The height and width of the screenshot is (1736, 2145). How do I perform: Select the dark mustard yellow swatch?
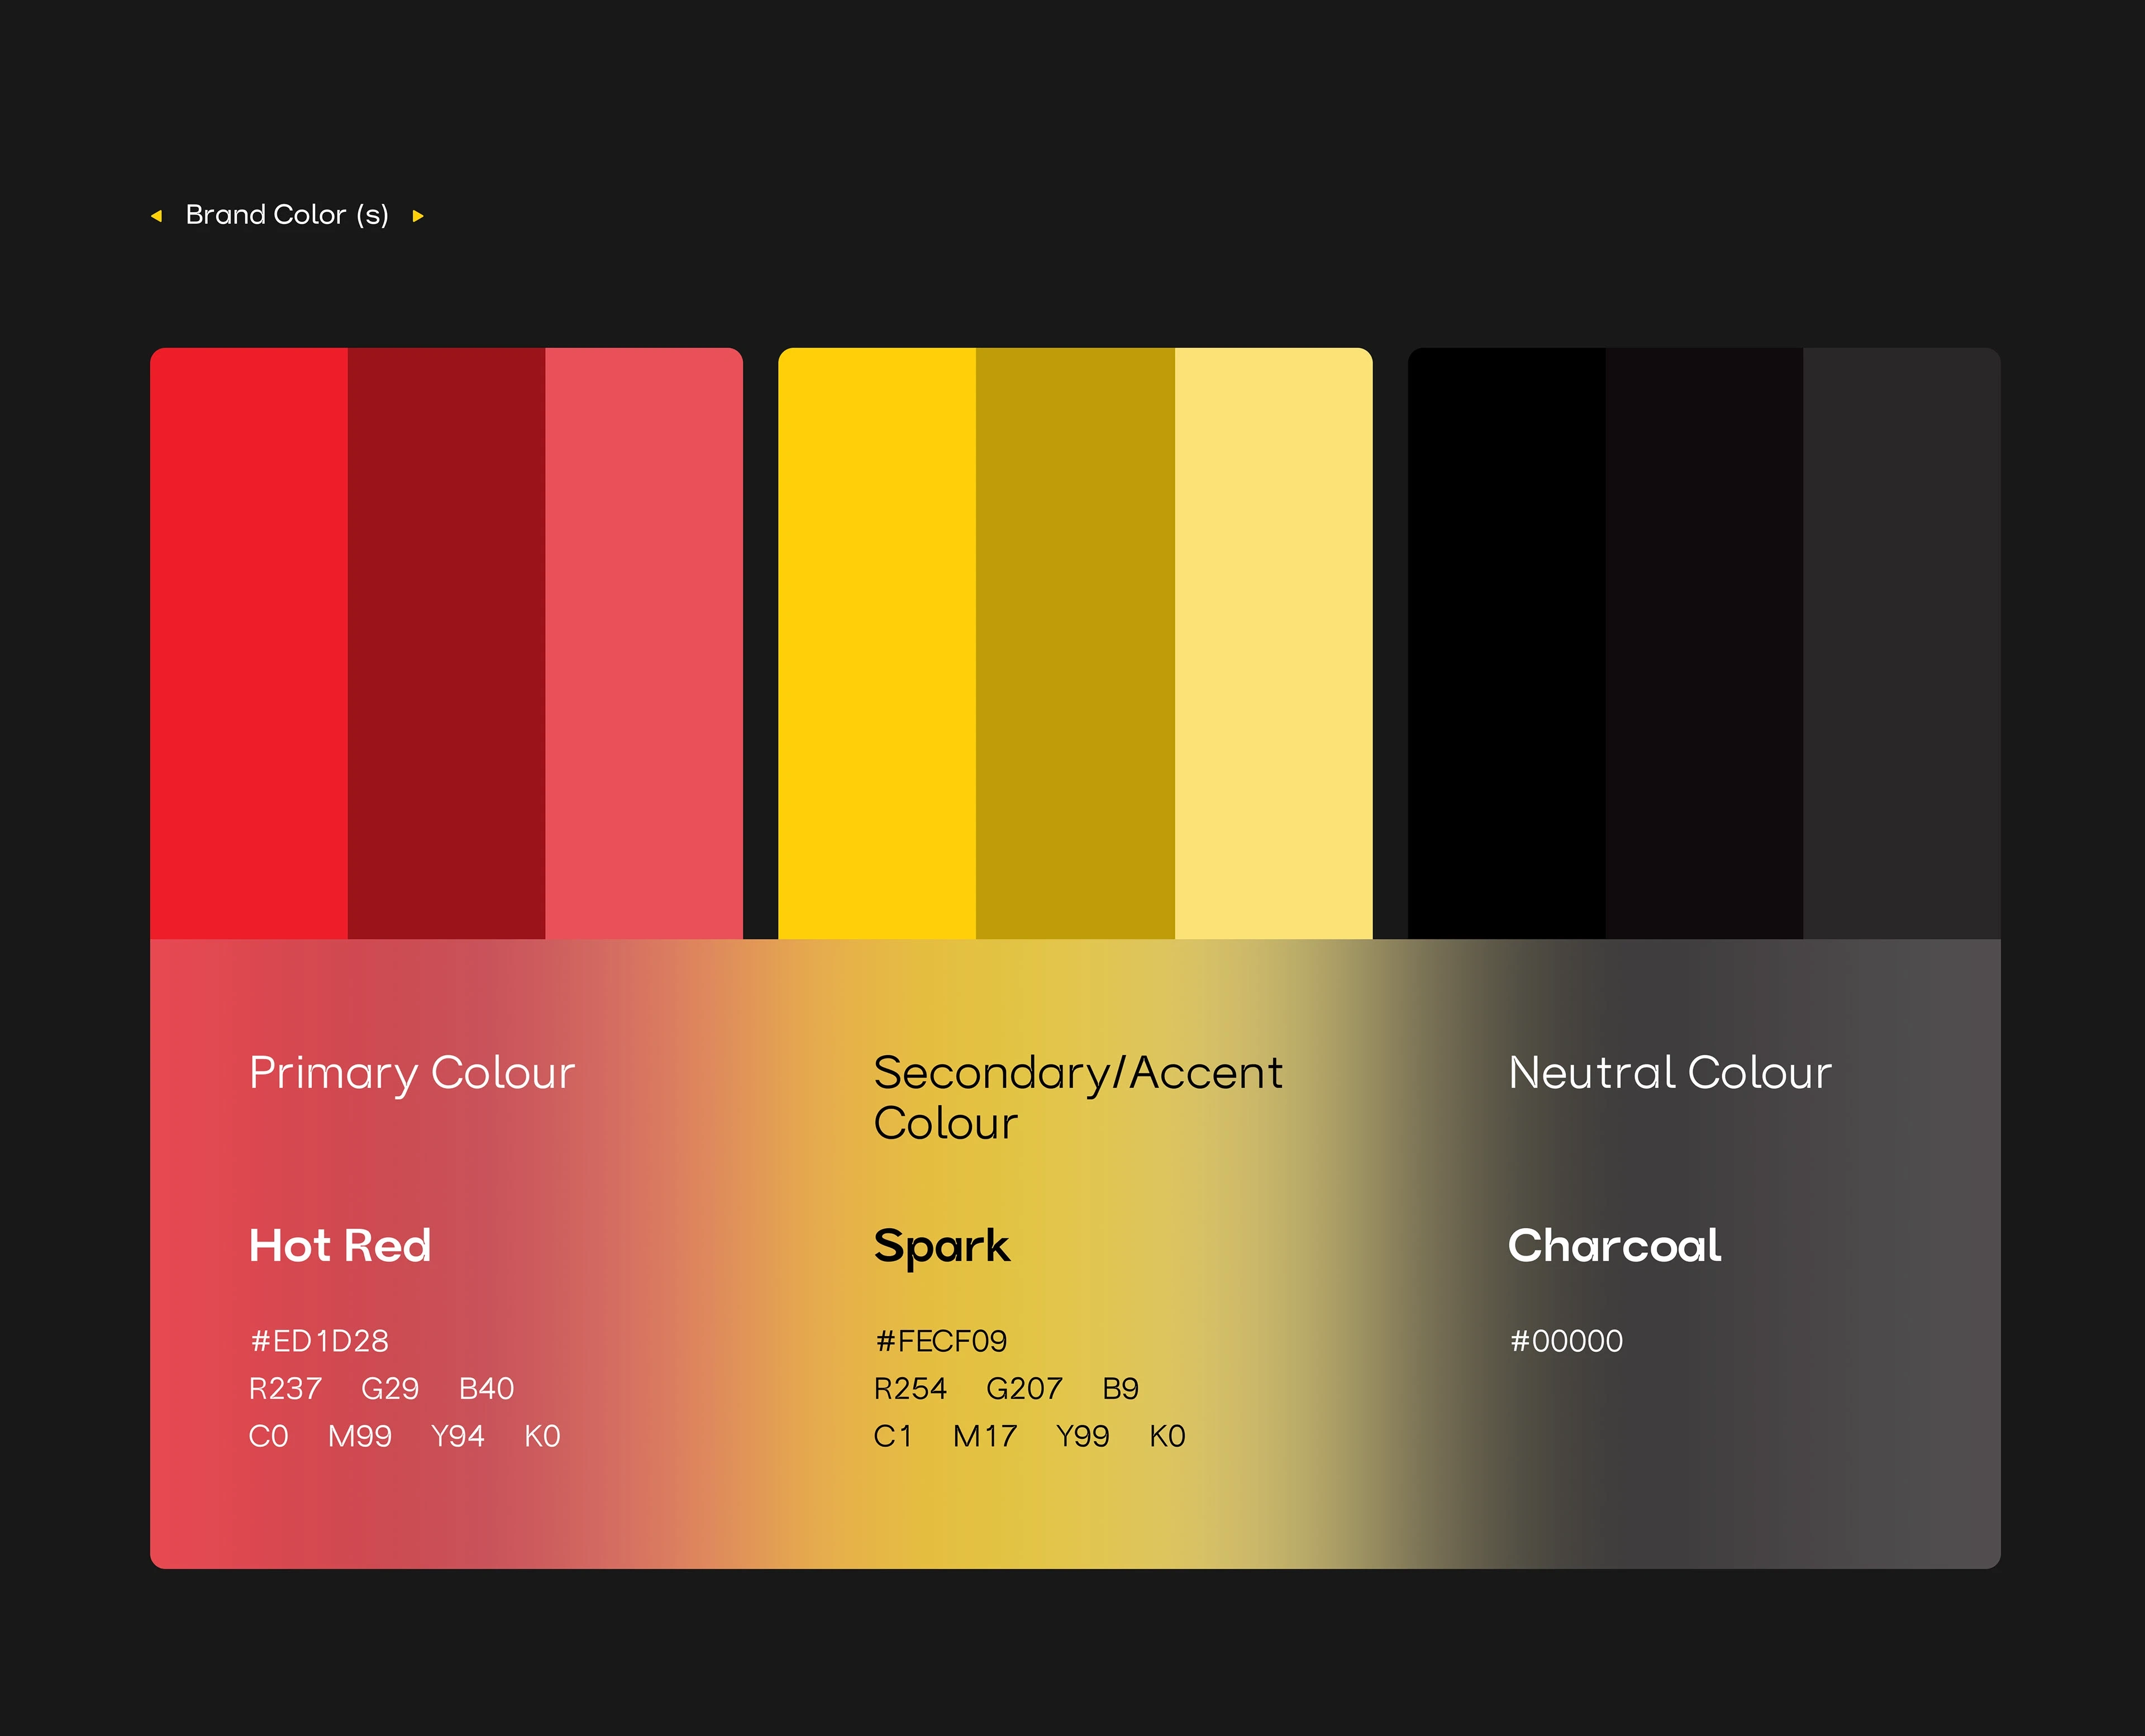click(1075, 642)
